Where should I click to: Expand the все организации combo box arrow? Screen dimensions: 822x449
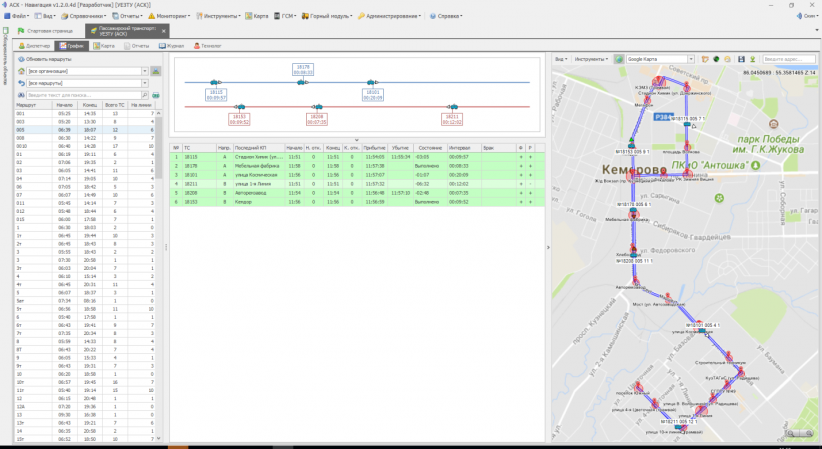(x=145, y=71)
